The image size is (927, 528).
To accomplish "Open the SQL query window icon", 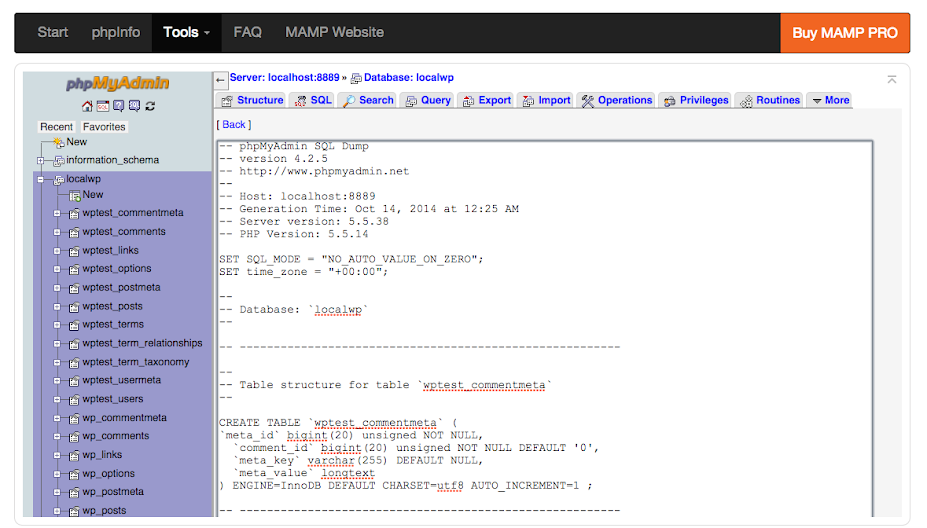I will pos(102,106).
